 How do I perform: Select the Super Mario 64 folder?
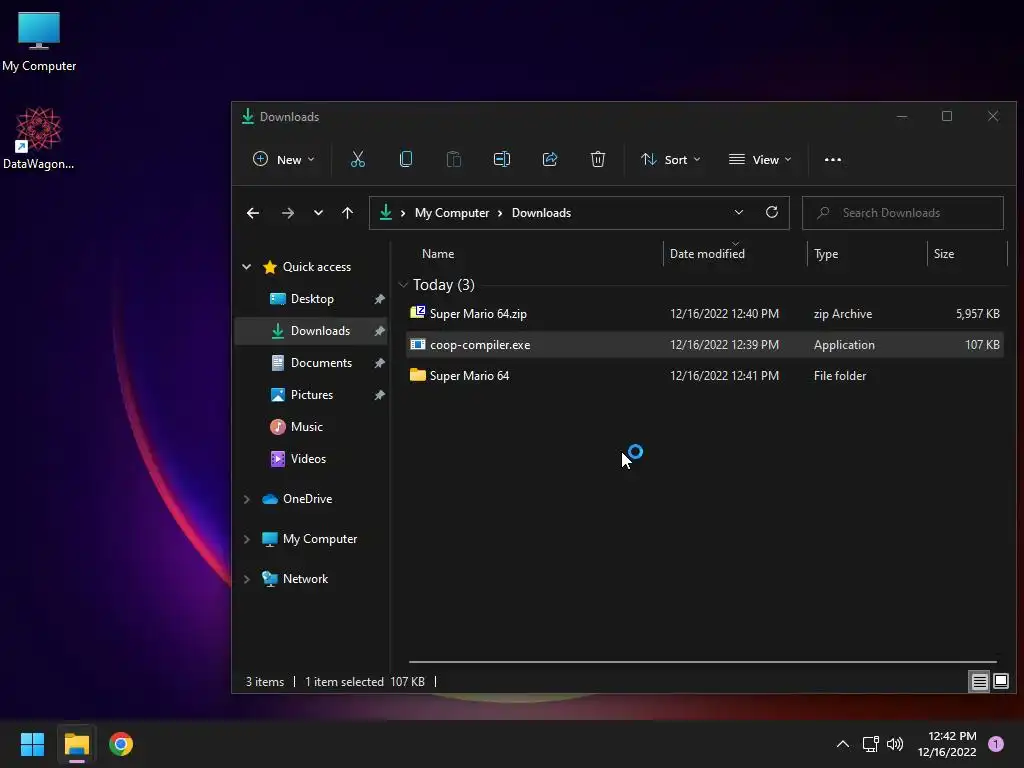(x=705, y=376)
